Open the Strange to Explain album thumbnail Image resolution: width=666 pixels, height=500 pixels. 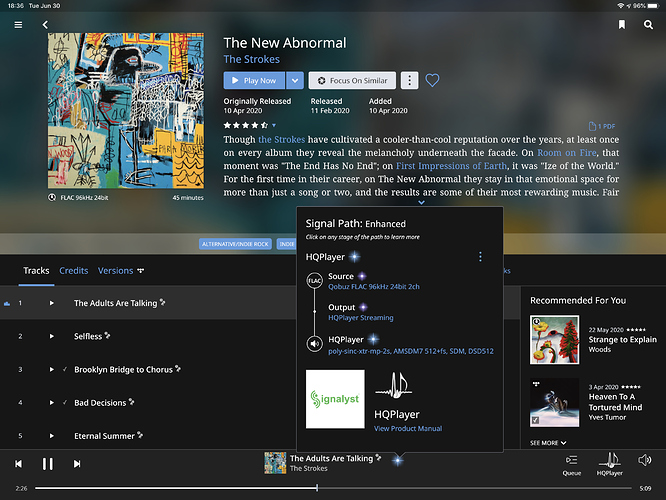point(554,339)
